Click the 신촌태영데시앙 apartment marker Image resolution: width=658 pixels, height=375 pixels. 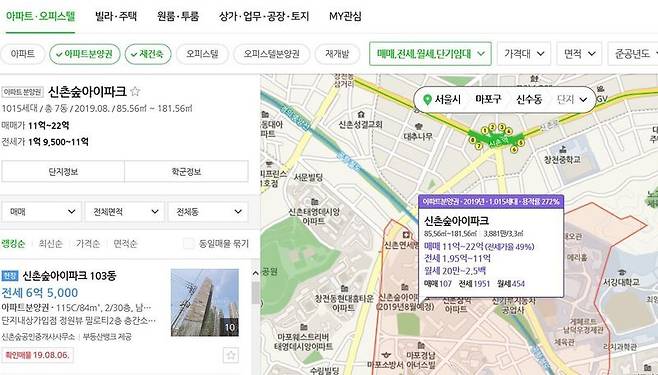tap(314, 202)
